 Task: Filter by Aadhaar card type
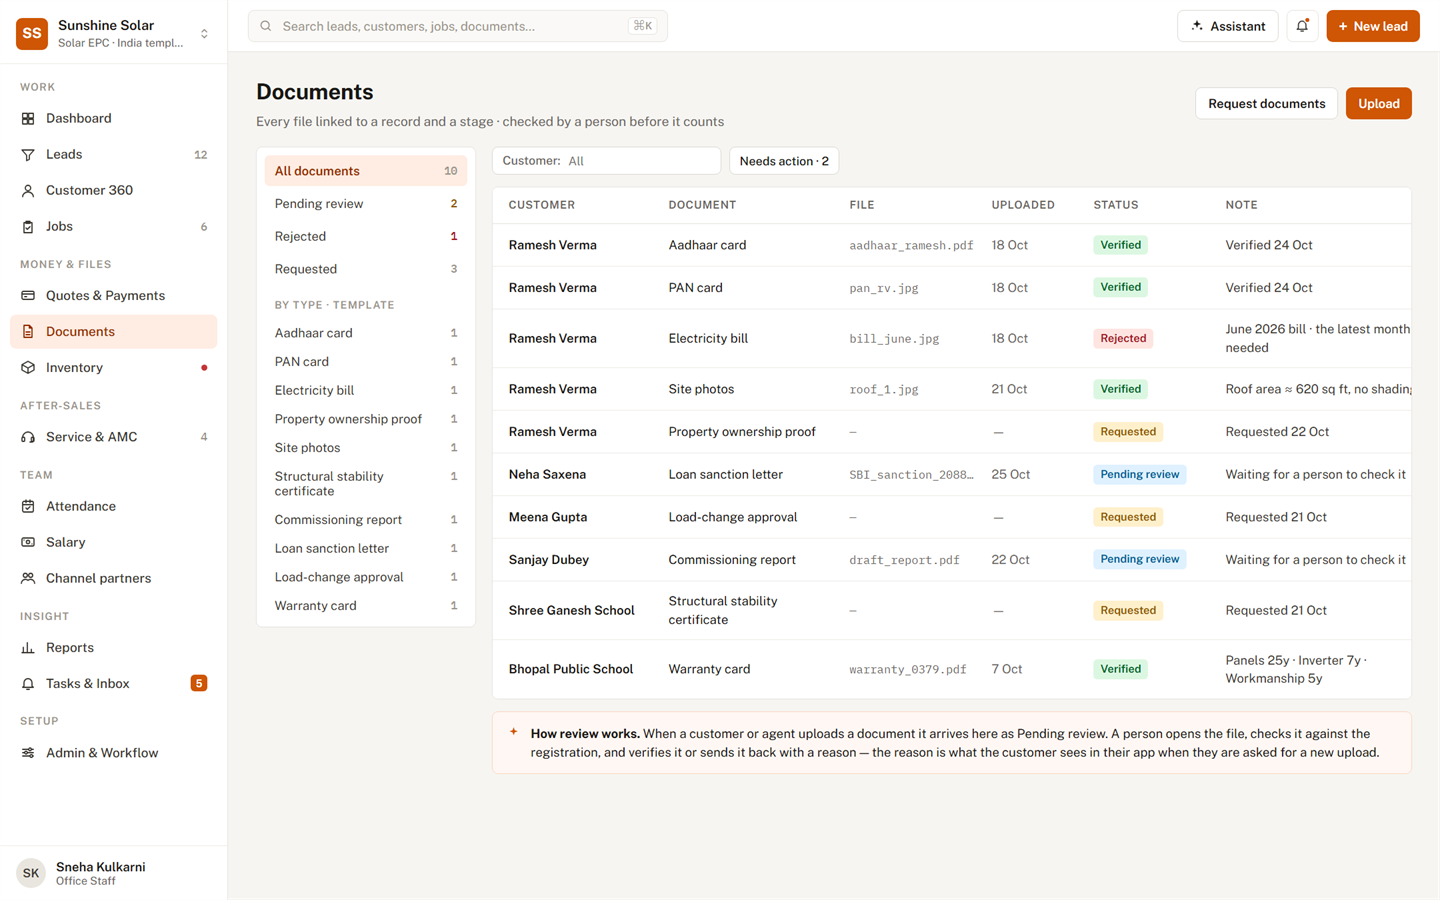[366, 333]
